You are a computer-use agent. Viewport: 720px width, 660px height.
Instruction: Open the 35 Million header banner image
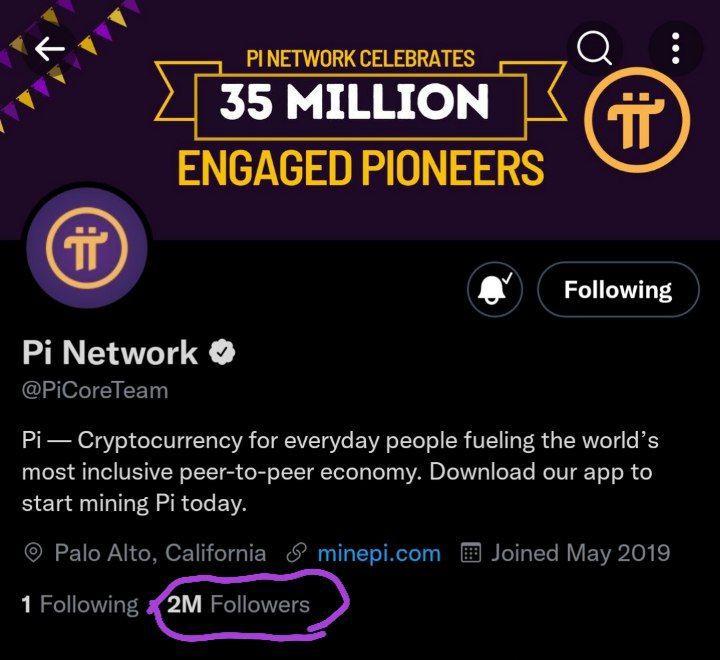(360, 120)
